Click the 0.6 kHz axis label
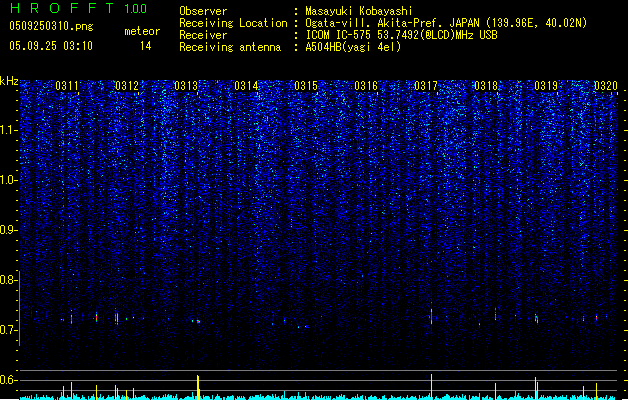629x400 pixels. click(9, 380)
